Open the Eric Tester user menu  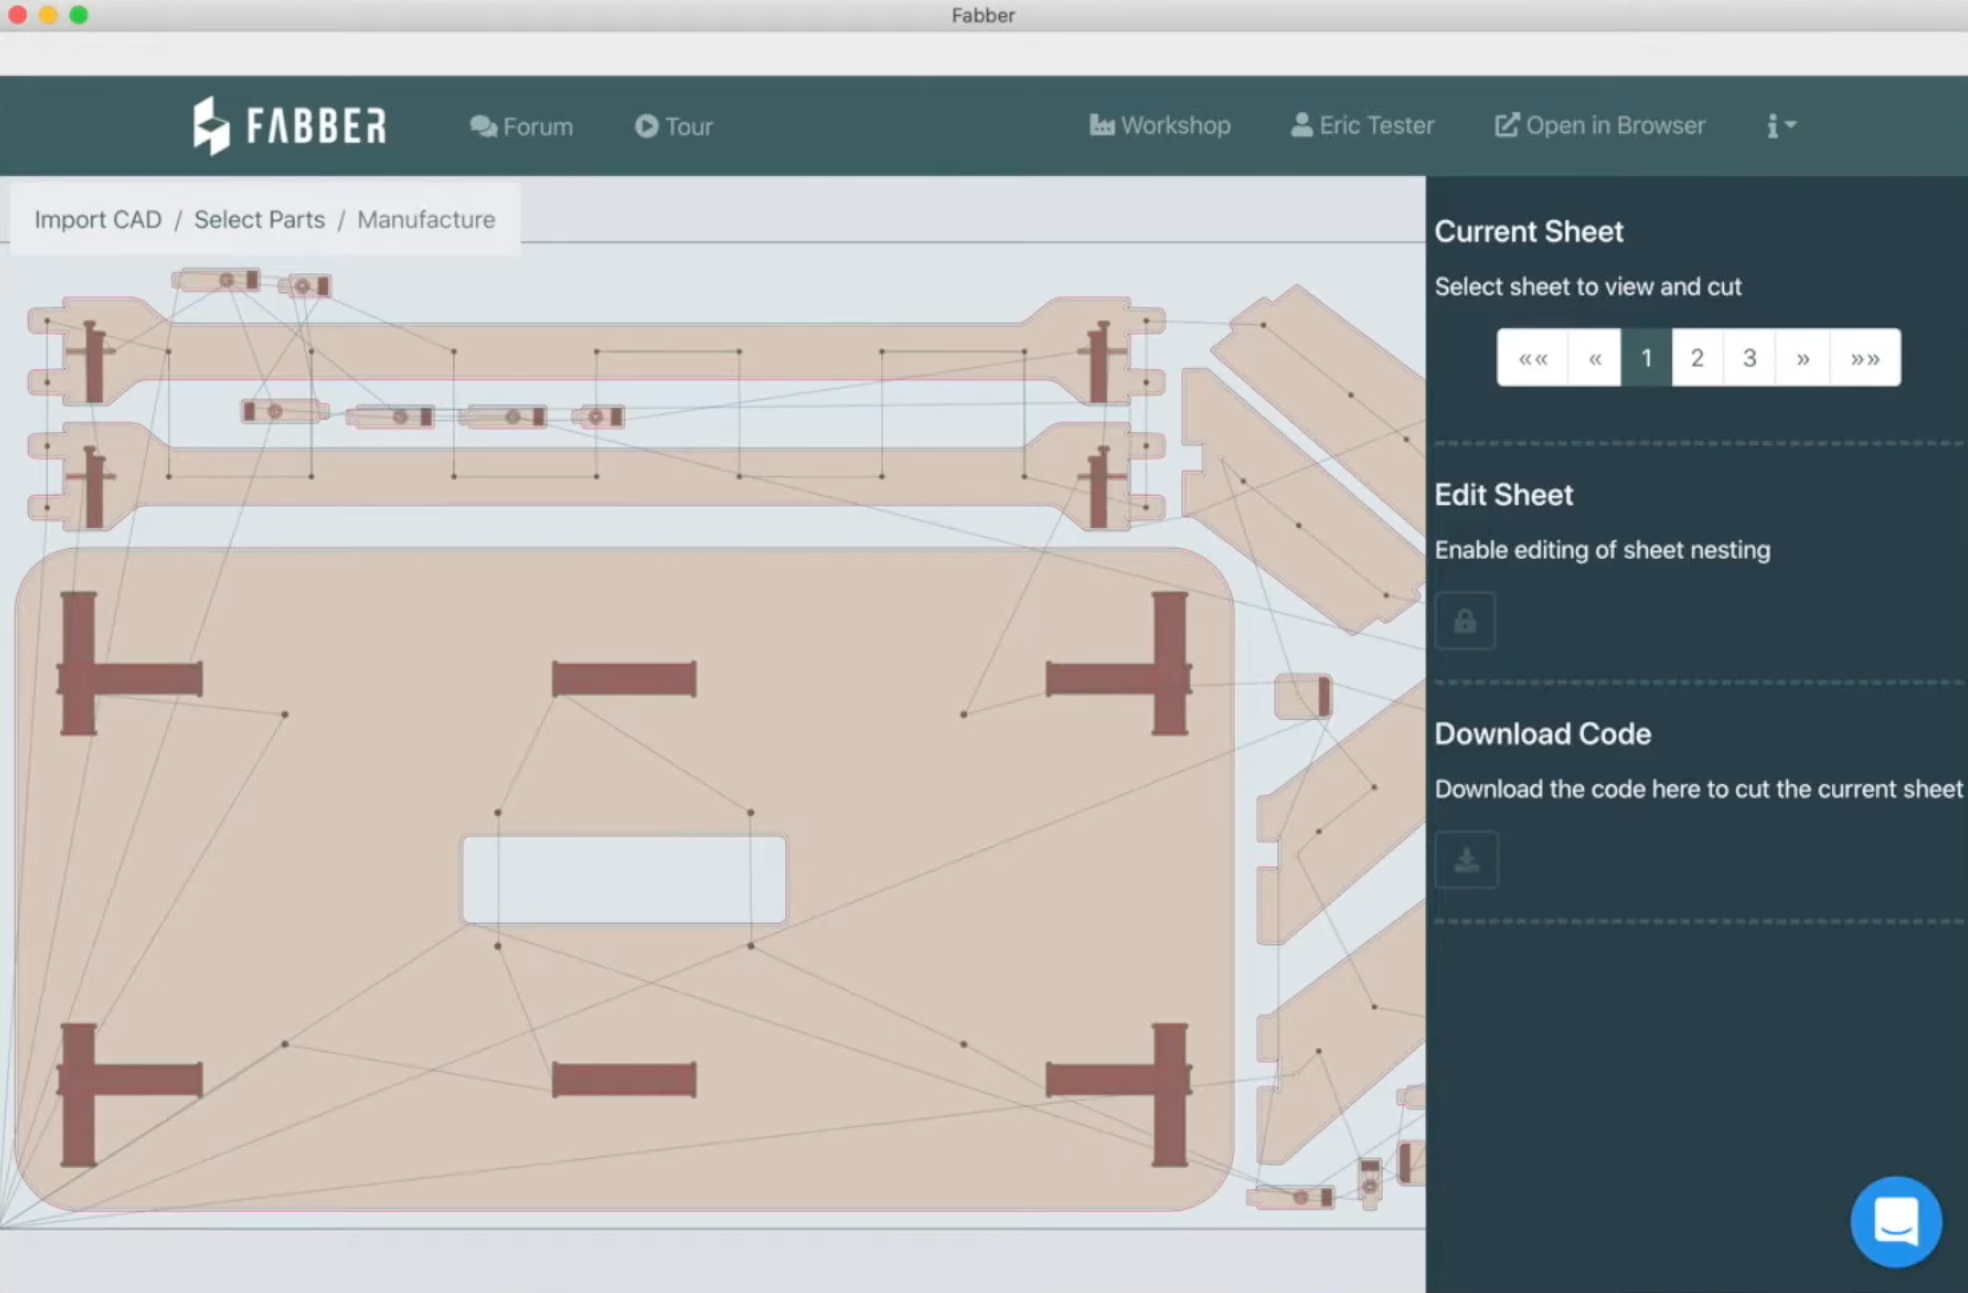(x=1362, y=125)
